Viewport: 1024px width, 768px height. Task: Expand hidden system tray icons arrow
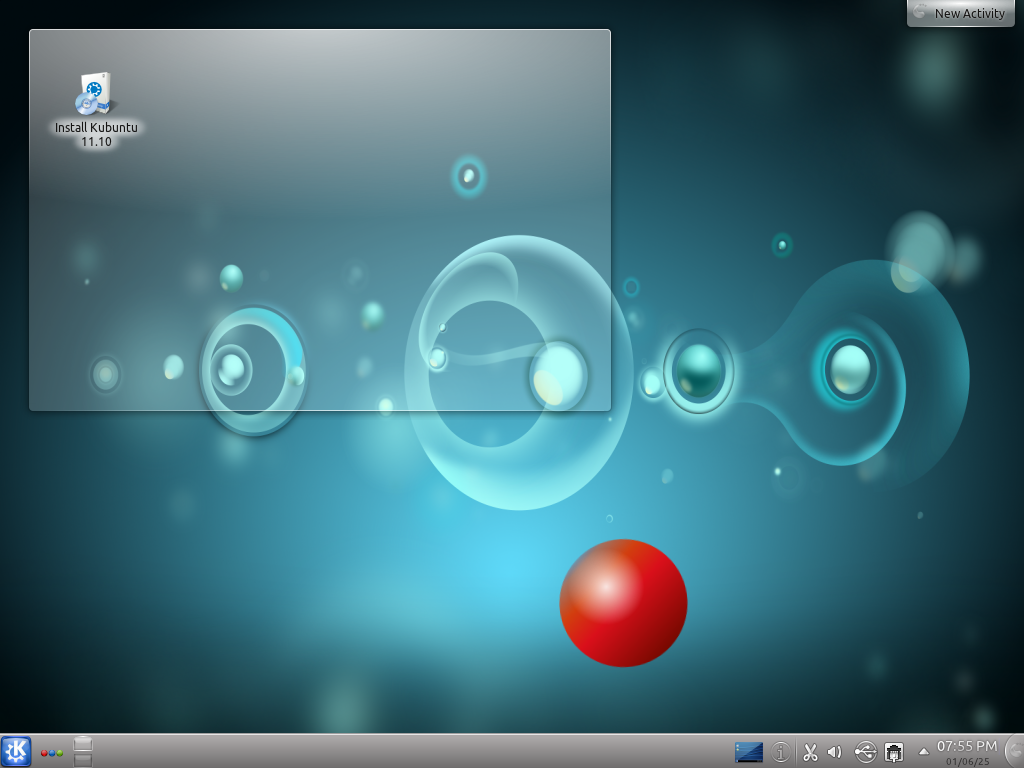[923, 751]
